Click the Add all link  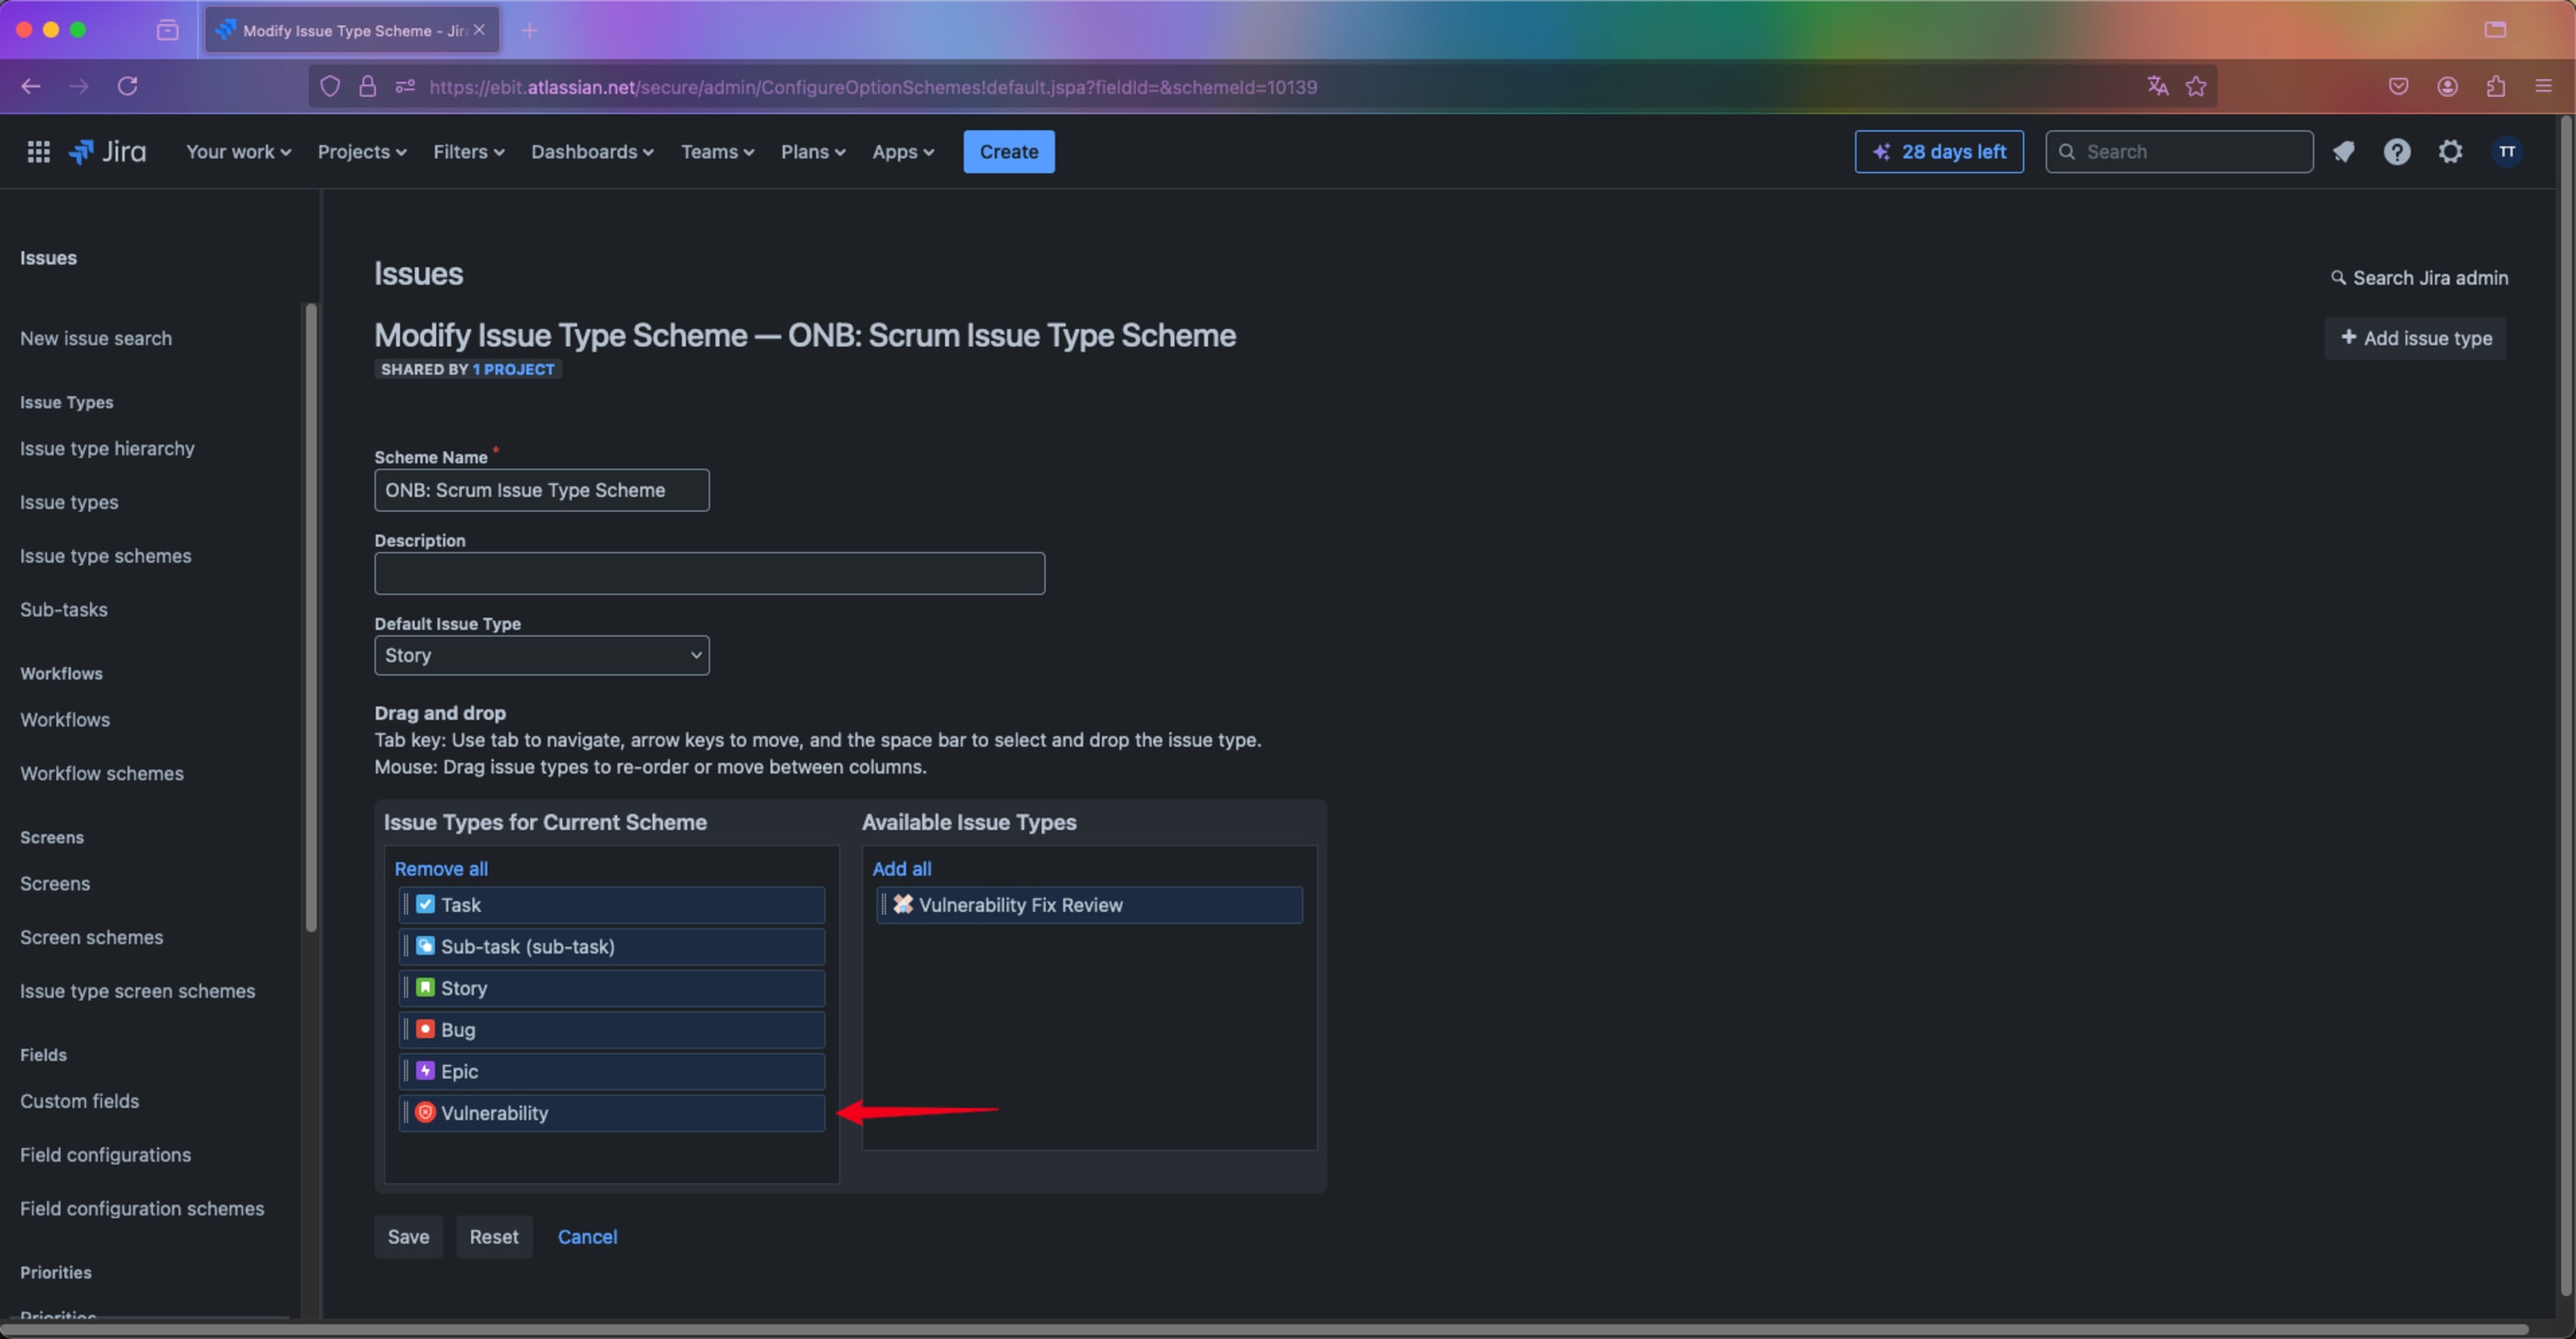(x=901, y=868)
